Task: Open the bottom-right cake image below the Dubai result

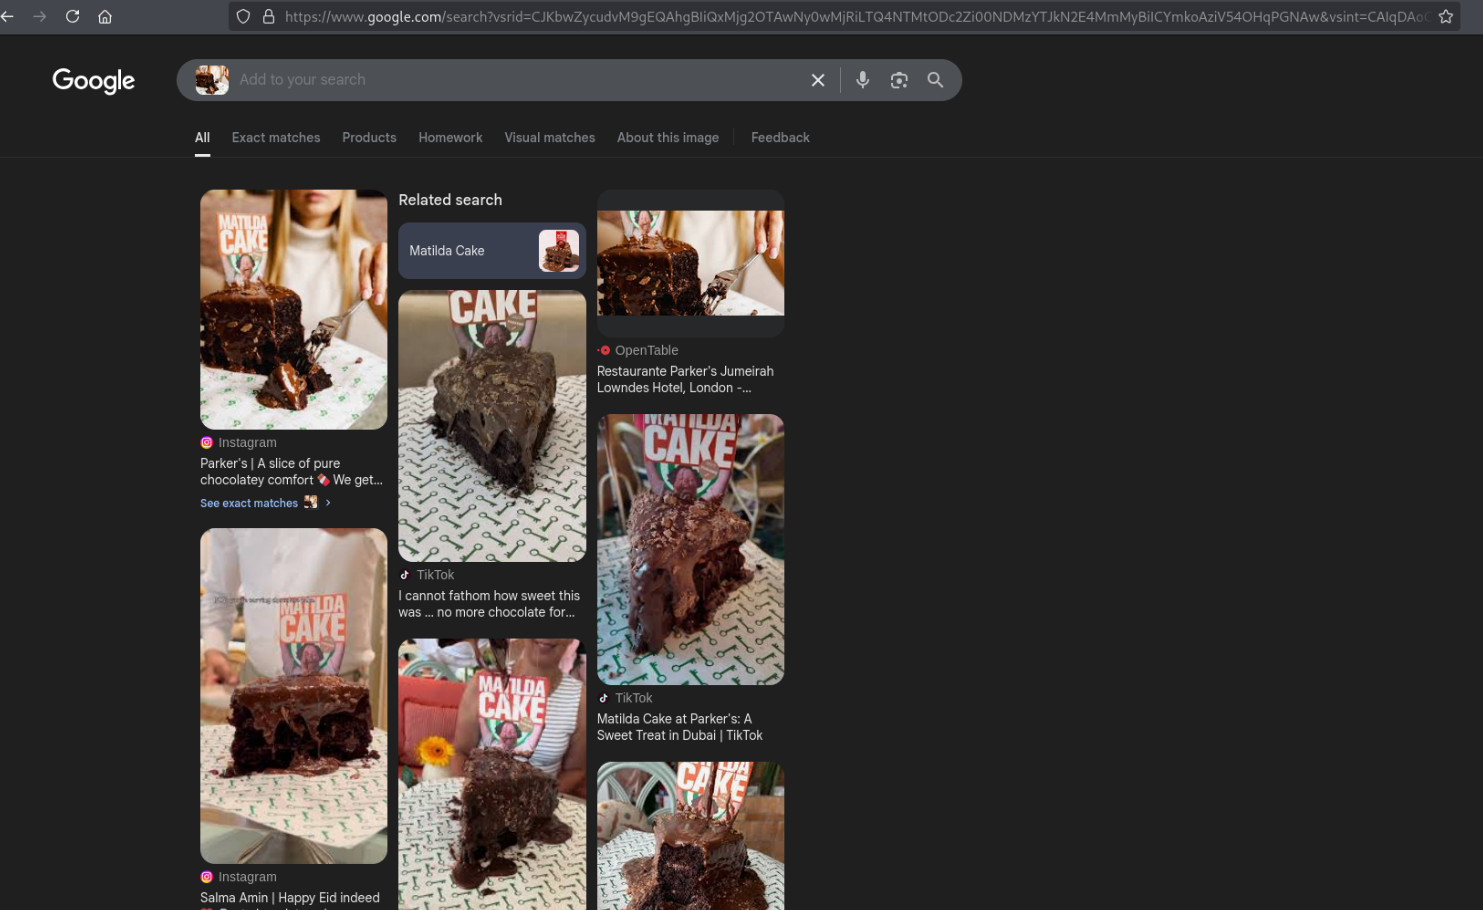Action: [690, 836]
